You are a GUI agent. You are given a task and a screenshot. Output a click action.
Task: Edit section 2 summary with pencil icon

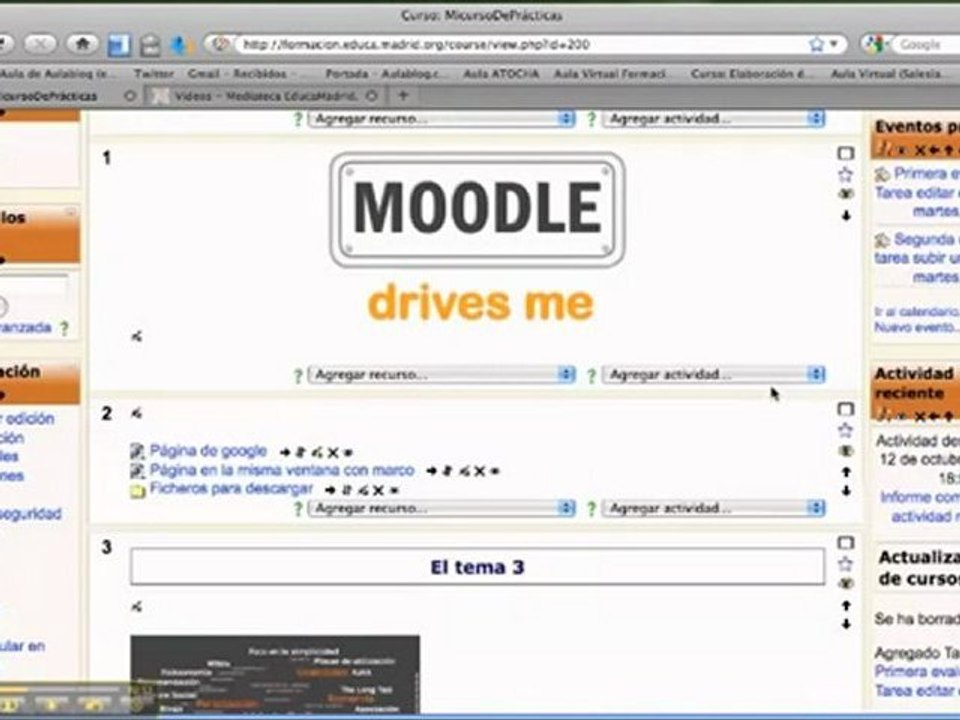point(137,414)
